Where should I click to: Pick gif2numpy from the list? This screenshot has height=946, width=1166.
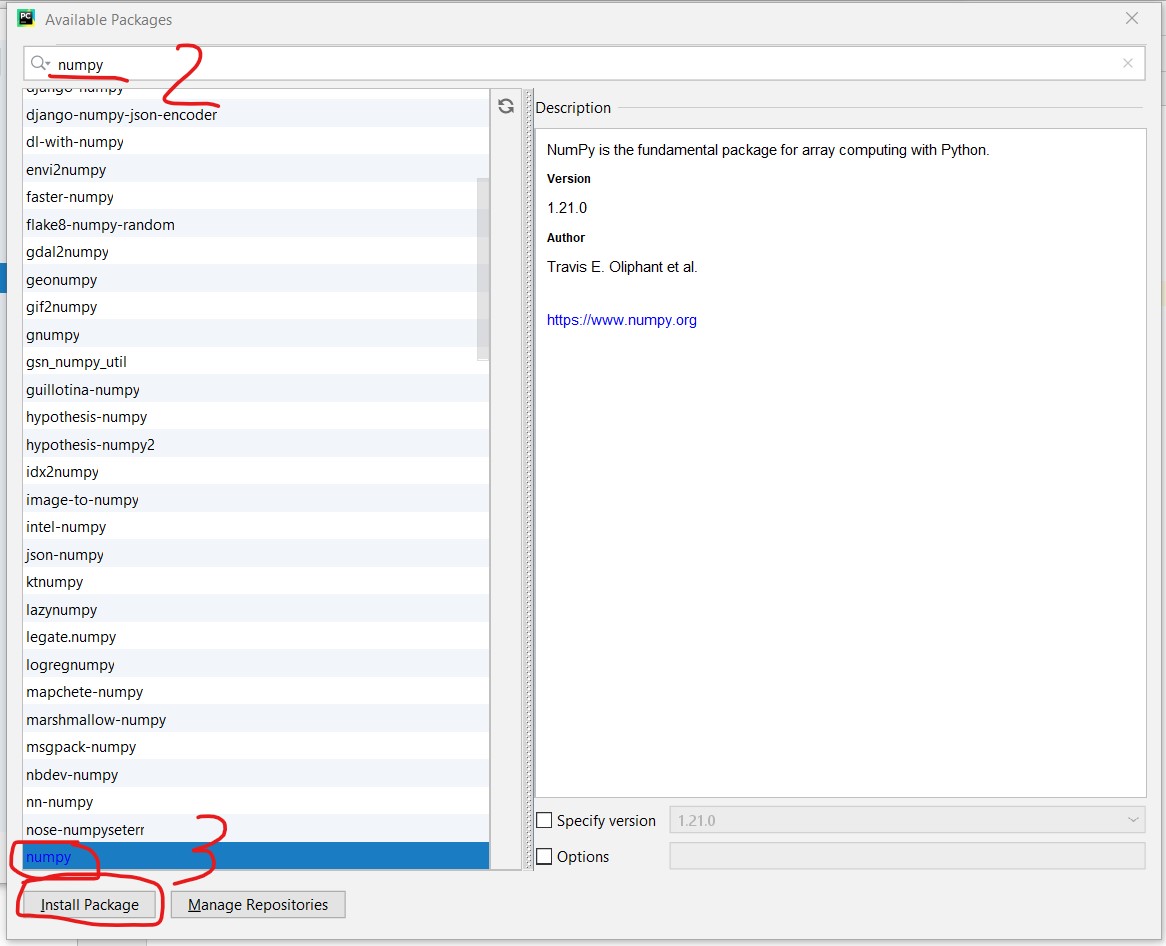pyautogui.click(x=256, y=307)
